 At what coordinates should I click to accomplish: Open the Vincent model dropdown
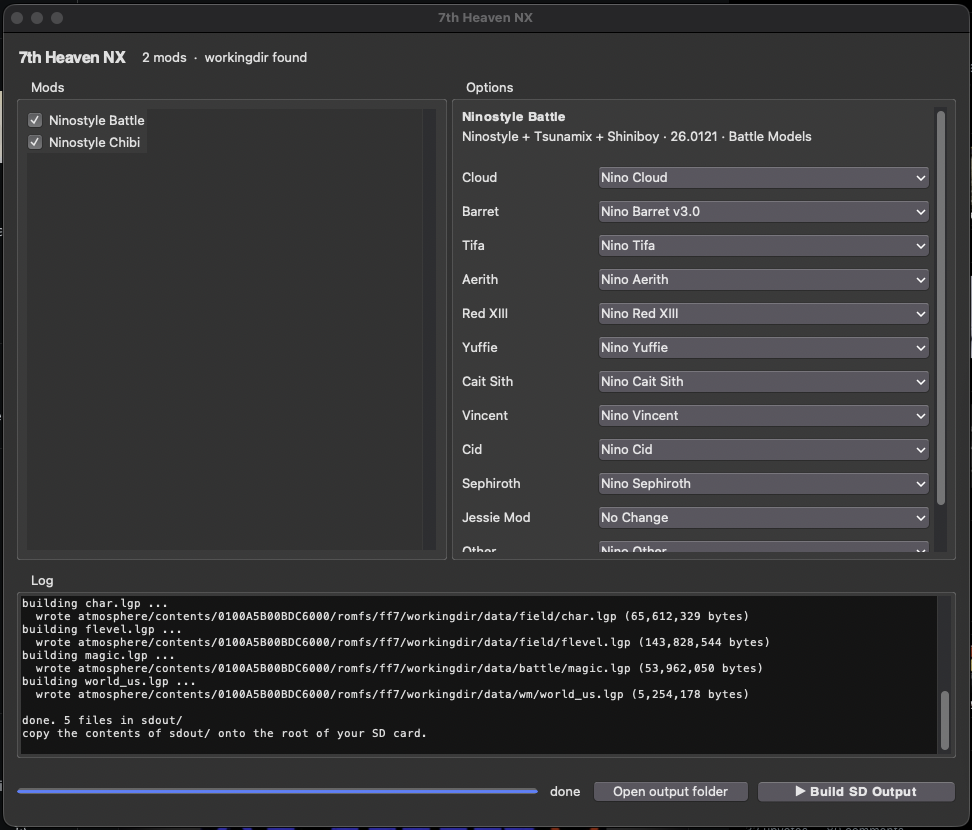tap(763, 416)
